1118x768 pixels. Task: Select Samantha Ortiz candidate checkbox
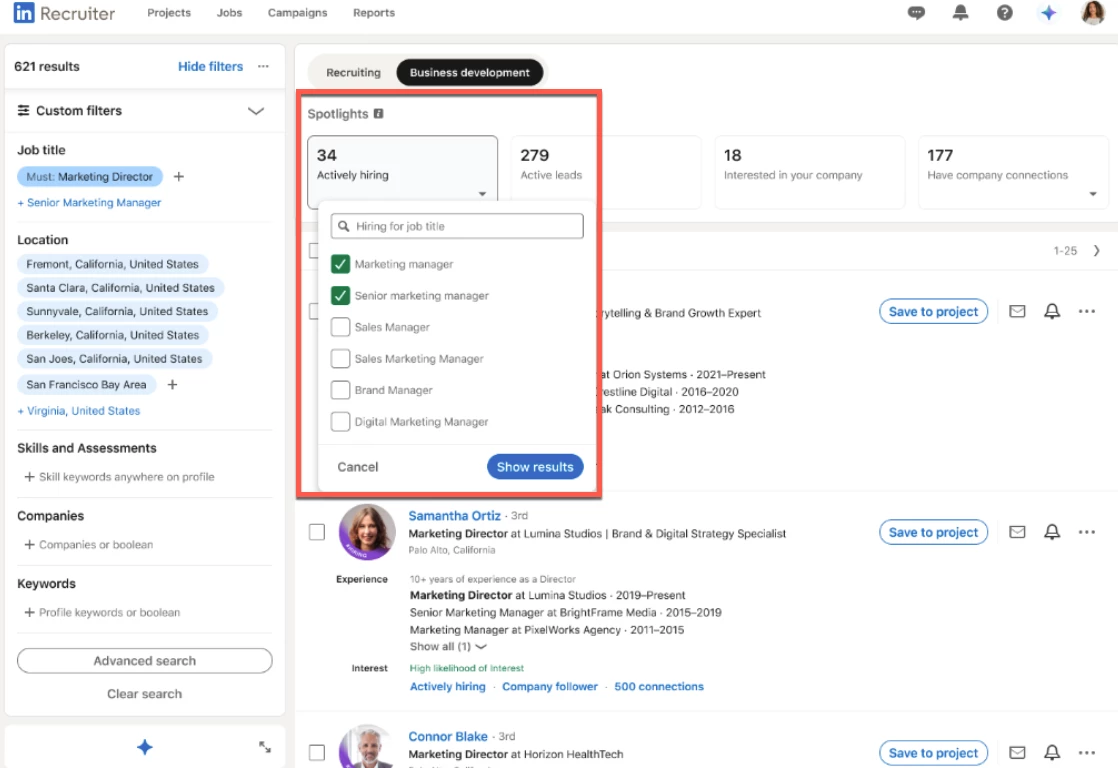tap(317, 532)
